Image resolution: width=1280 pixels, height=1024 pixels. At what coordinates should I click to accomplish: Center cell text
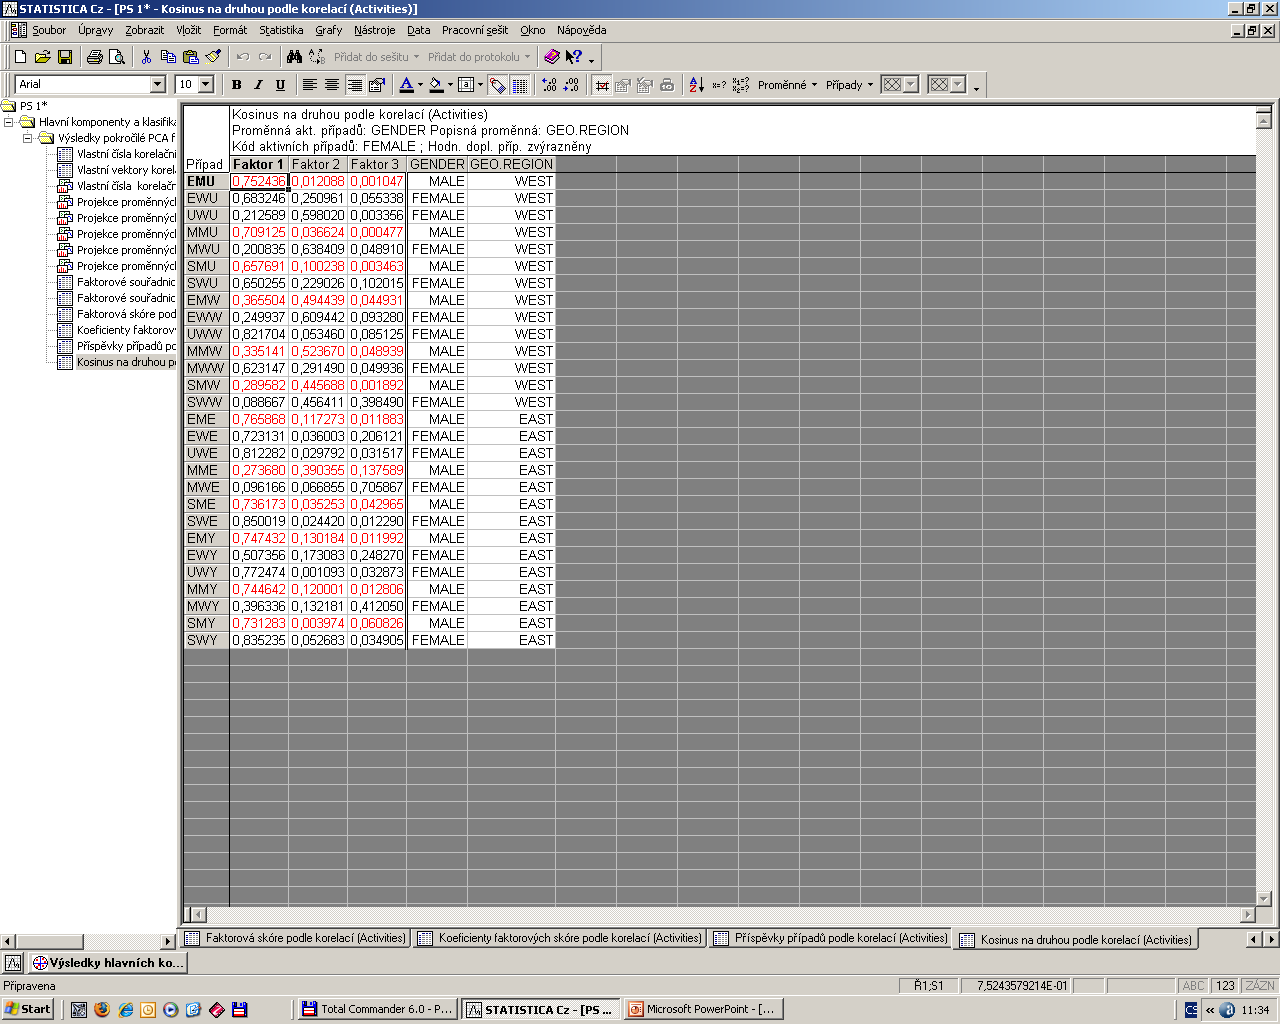332,85
